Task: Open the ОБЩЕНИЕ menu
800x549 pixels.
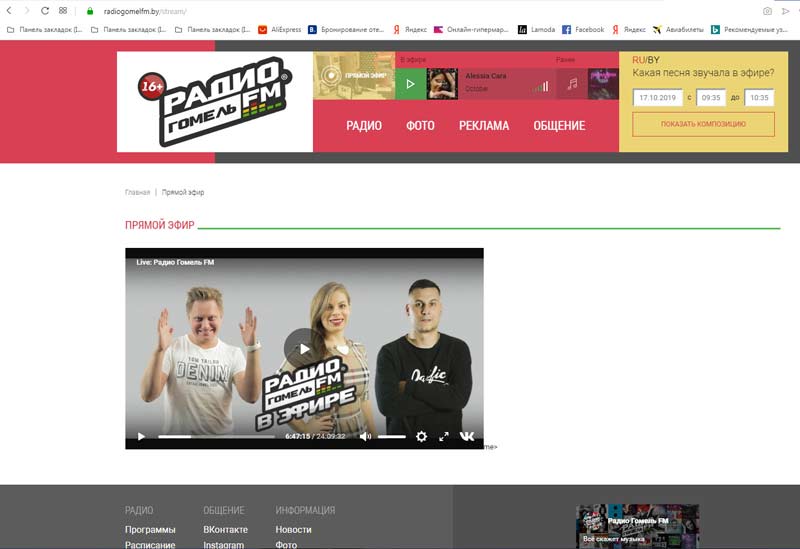Action: pos(559,126)
